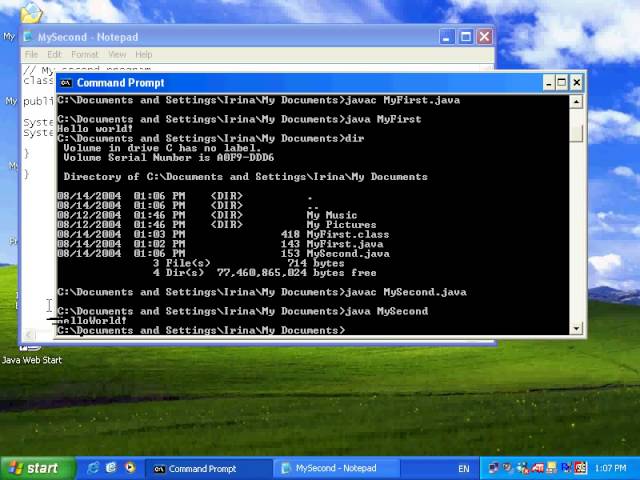The image size is (640, 480).
Task: Open the Start menu
Action: [x=38, y=468]
